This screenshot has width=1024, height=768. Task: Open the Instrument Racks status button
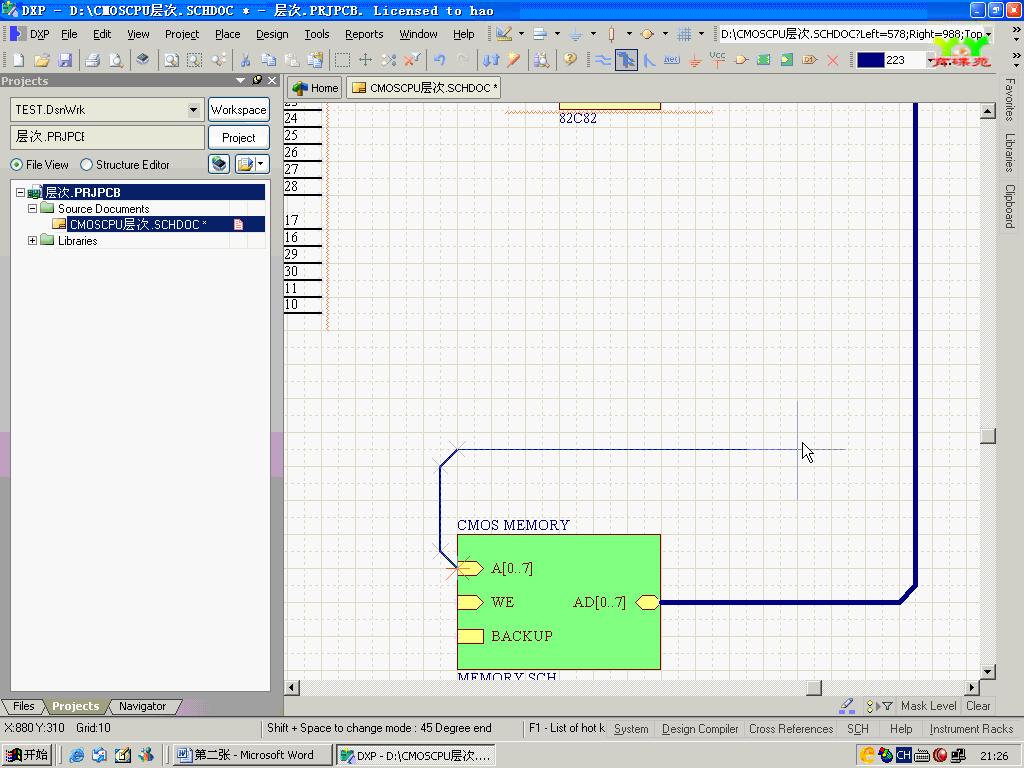[x=971, y=729]
